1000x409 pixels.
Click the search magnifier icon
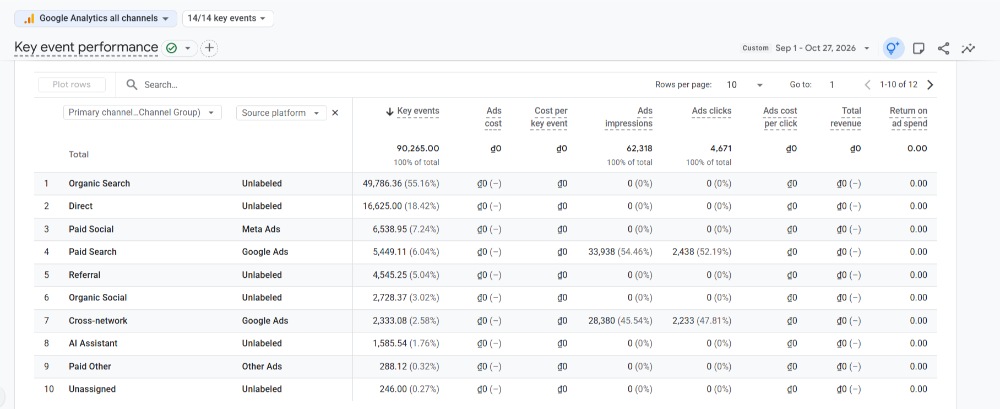coord(132,85)
